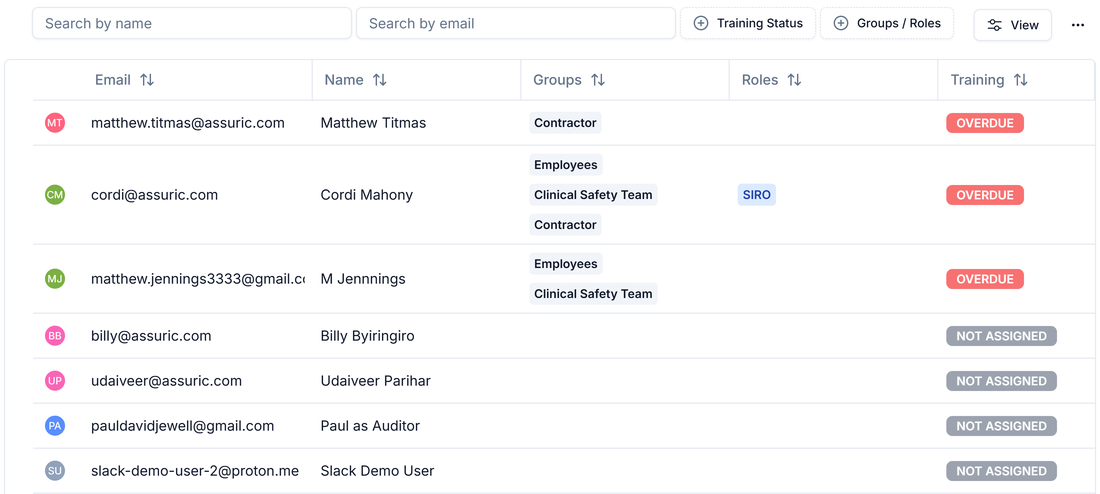Click Contractor group tag for Cordi Mahony
Screen dimensions: 1100x494
tap(565, 225)
